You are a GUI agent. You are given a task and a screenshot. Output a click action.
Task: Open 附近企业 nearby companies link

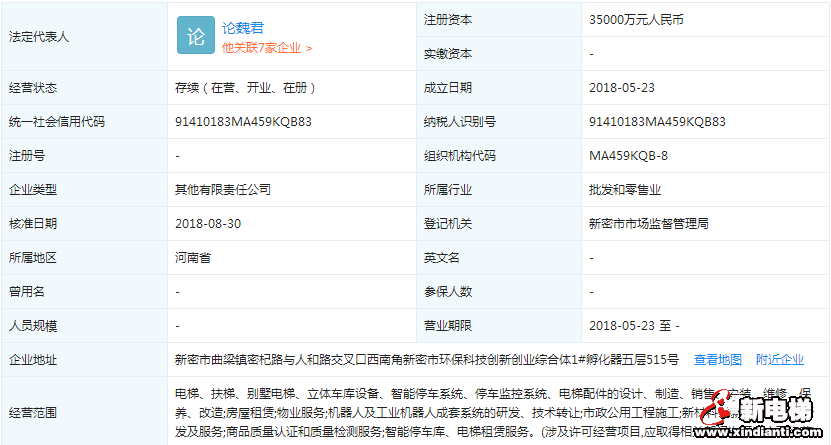pyautogui.click(x=780, y=359)
